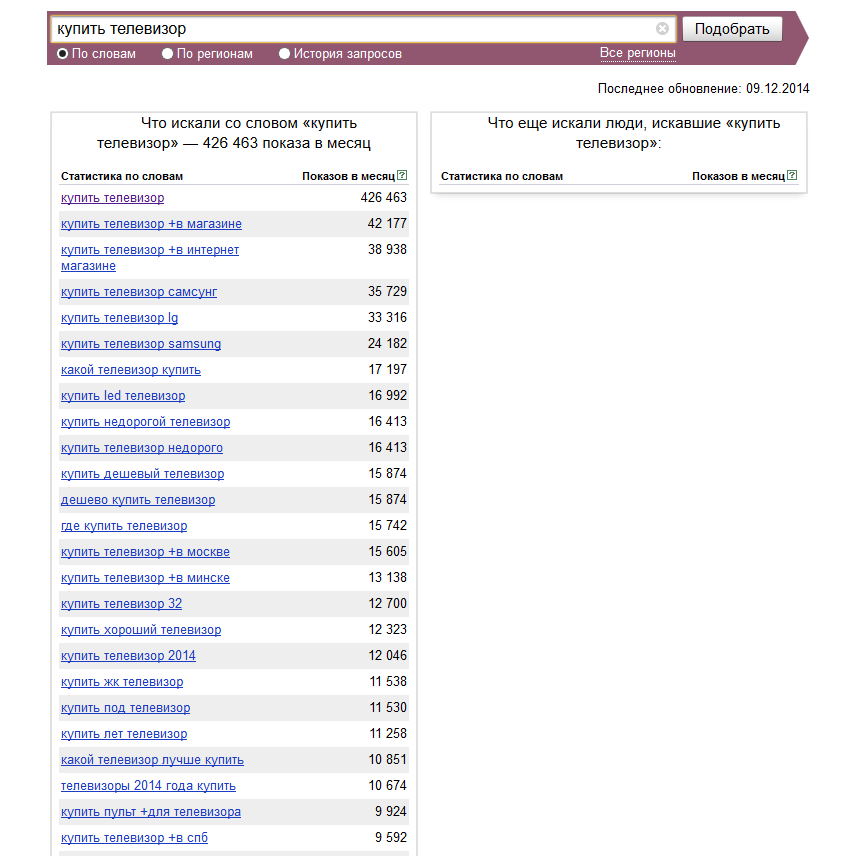This screenshot has width=843, height=856.
Task: Open купить дешевый телевизор link
Action: point(143,474)
